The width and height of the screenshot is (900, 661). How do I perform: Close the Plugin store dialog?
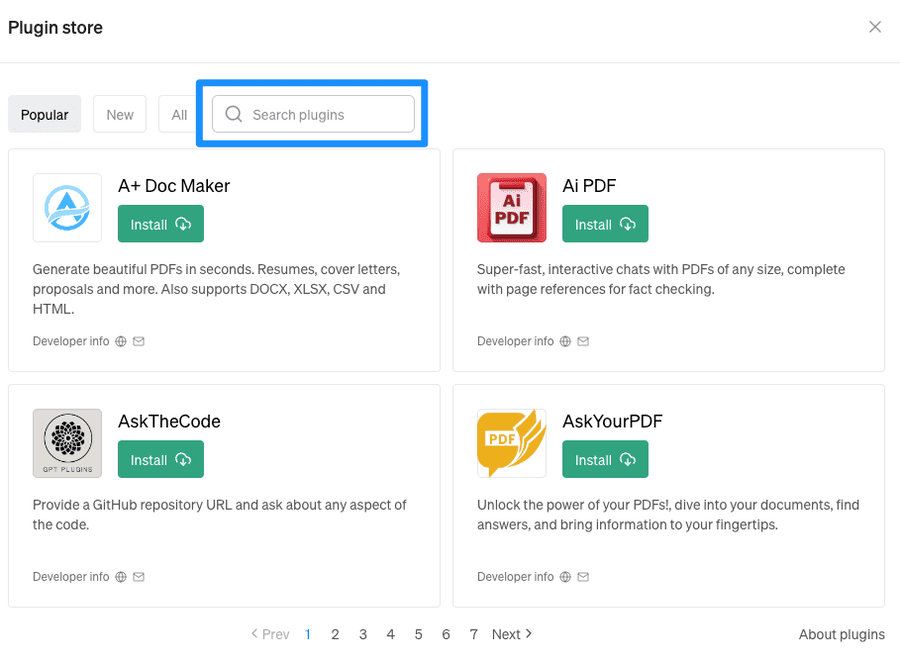coord(875,27)
